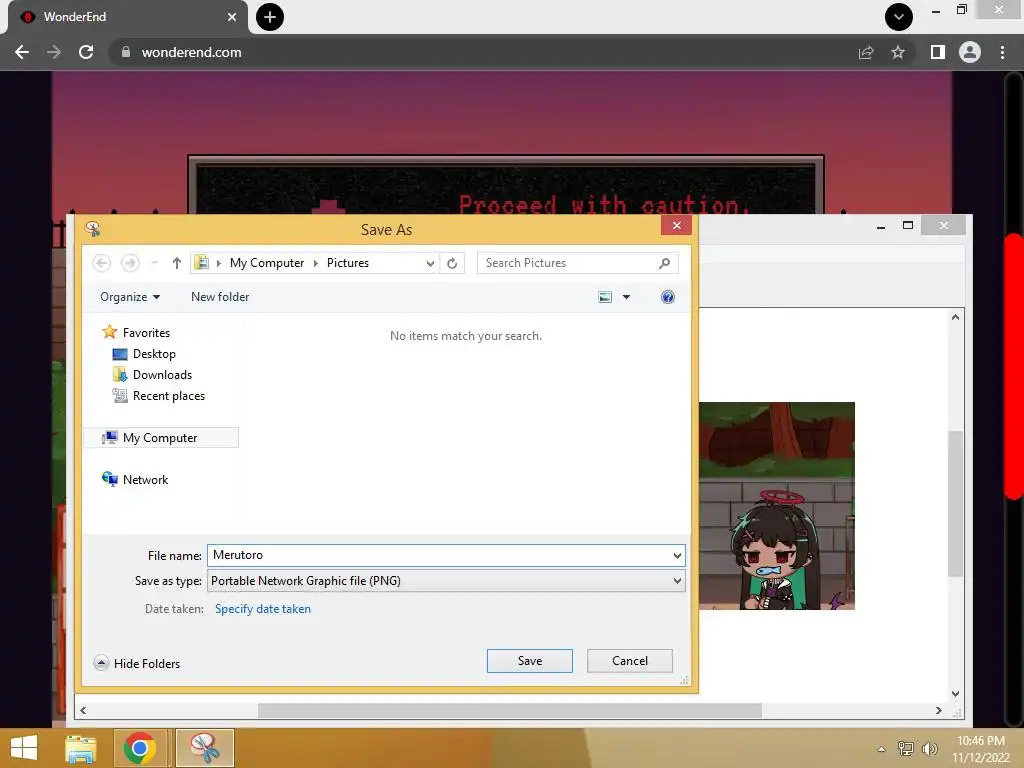Click the Snipping Tool horizontal scrollbar thumb
The width and height of the screenshot is (1024, 768).
click(509, 711)
